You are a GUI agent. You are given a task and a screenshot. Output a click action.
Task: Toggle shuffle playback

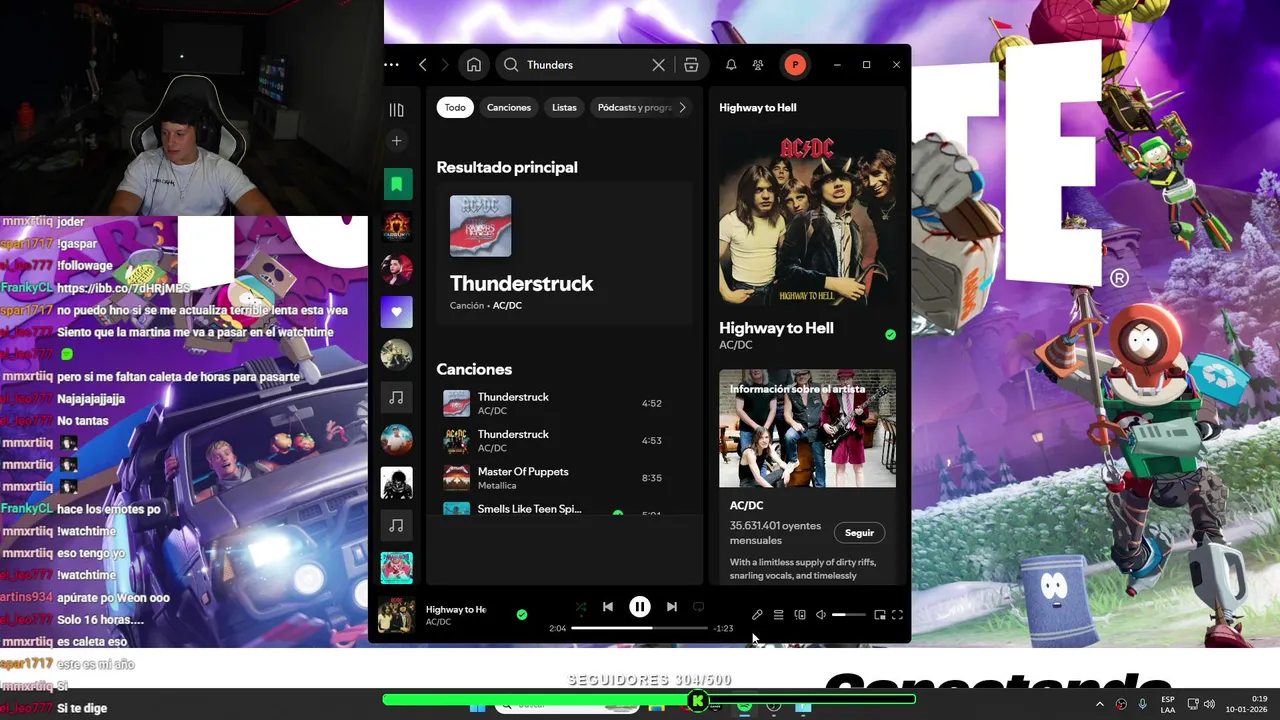pos(581,607)
